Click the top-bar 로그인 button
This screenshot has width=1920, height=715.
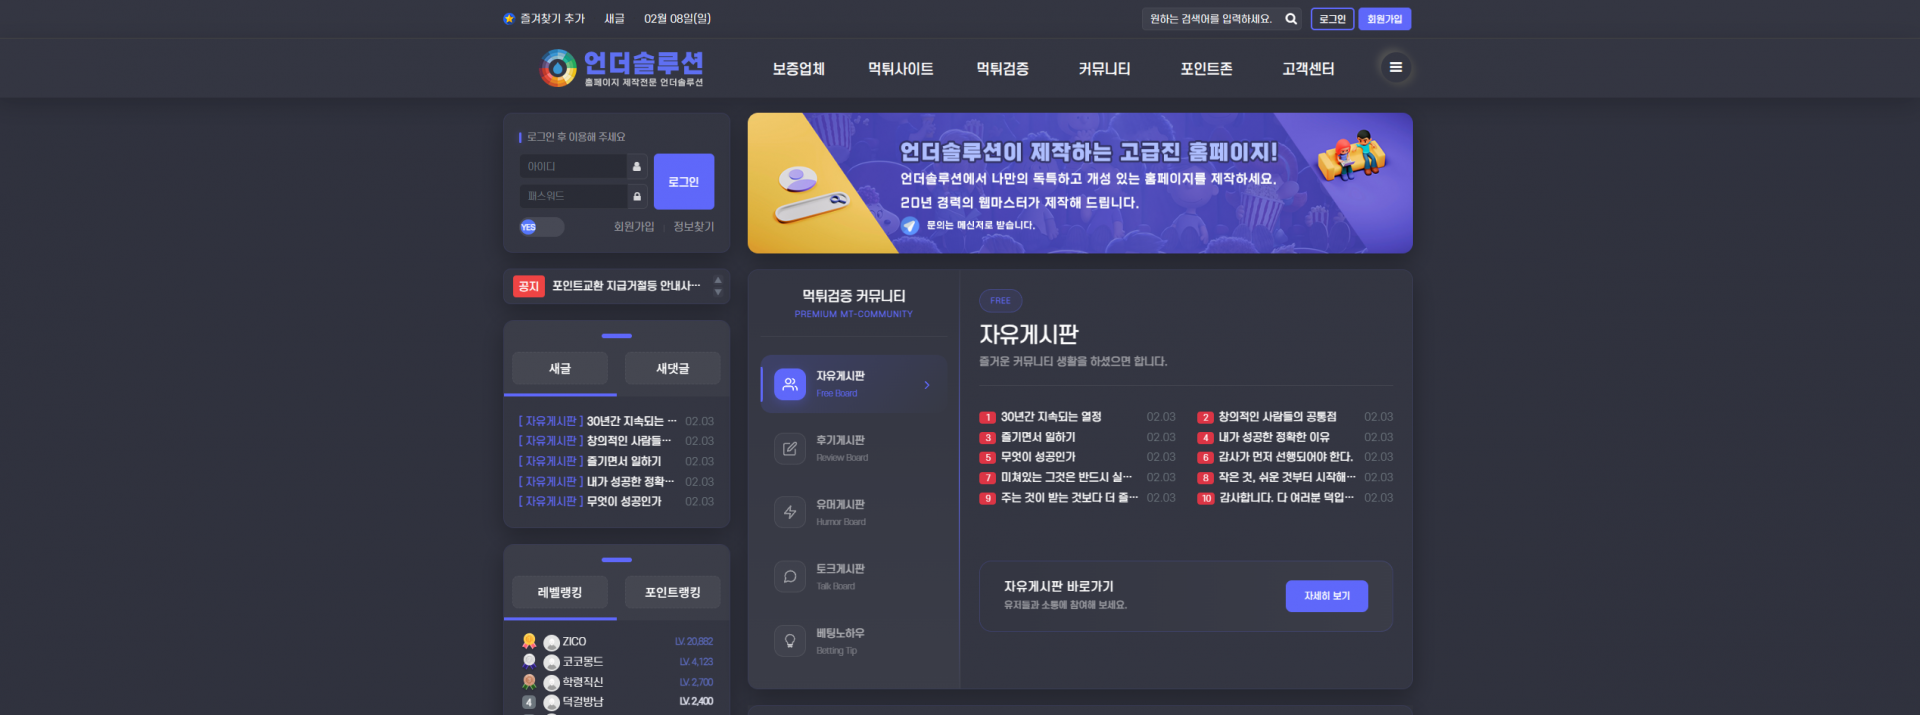(1332, 19)
